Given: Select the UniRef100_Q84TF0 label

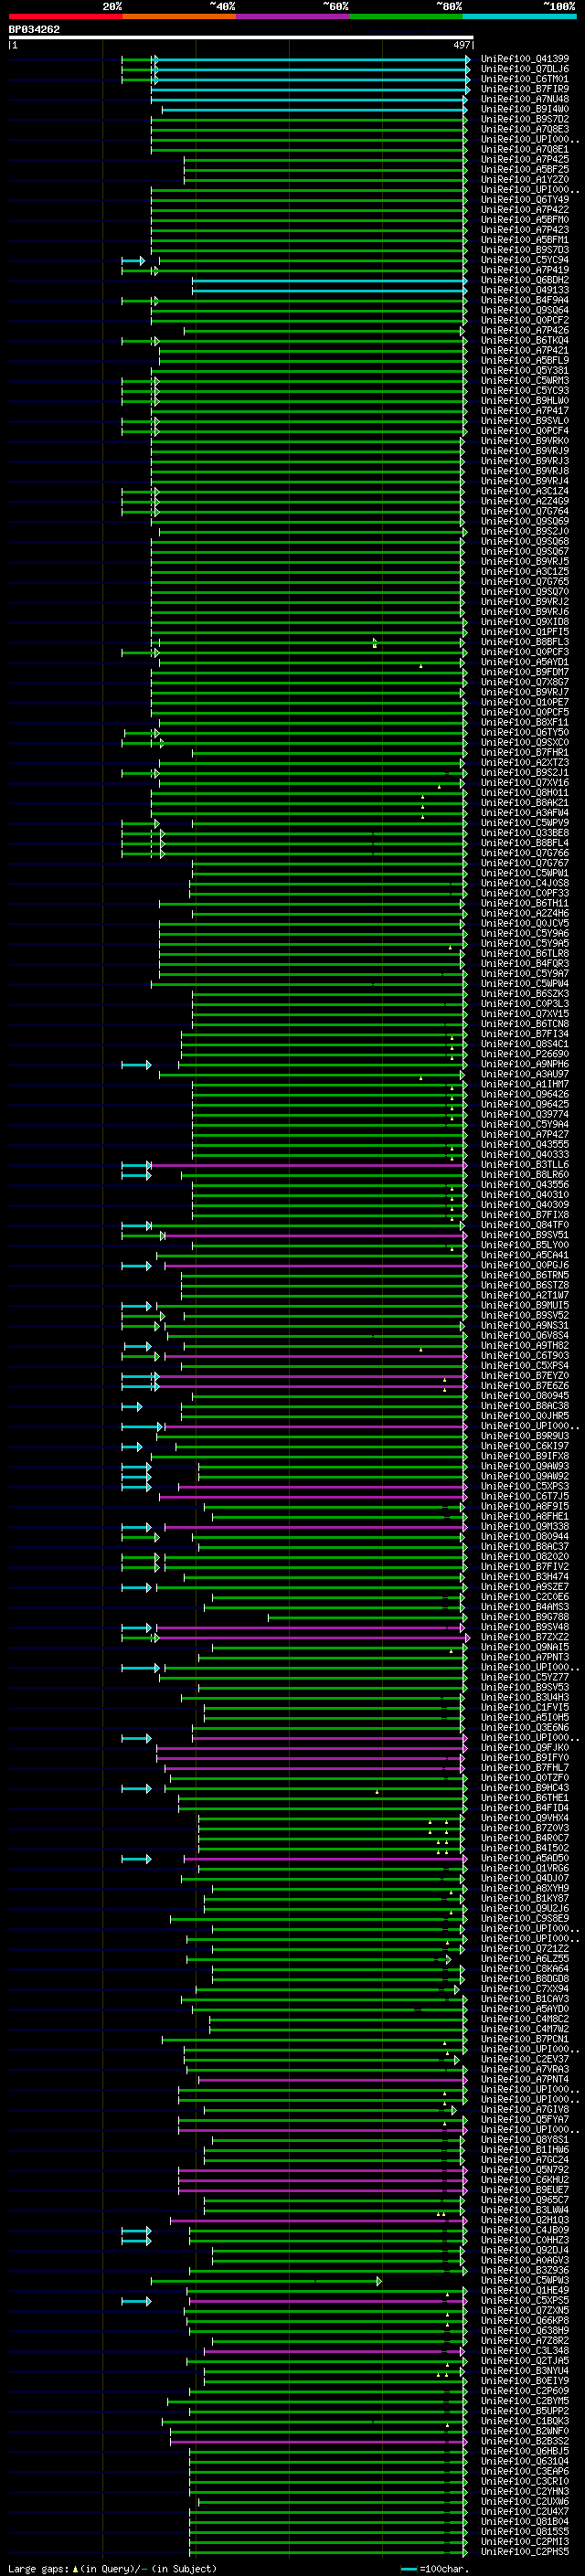Looking at the screenshot, I should pyautogui.click(x=525, y=1225).
